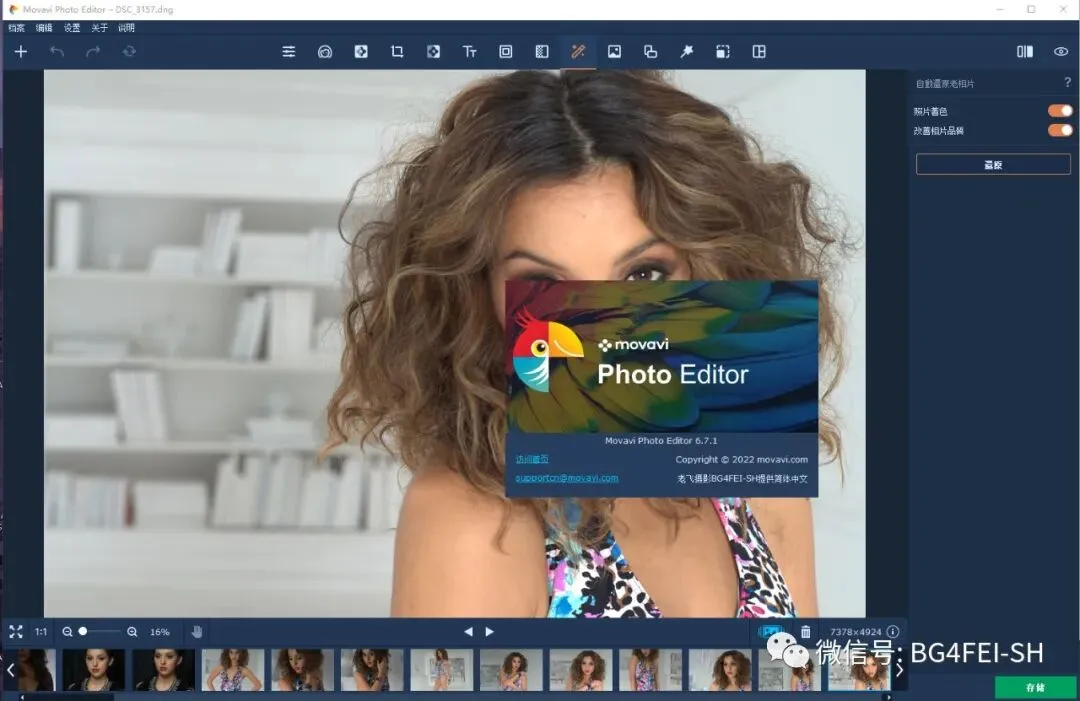Open the Adjust sliders tool
Screen dimensions: 1080x701
[x=289, y=52]
